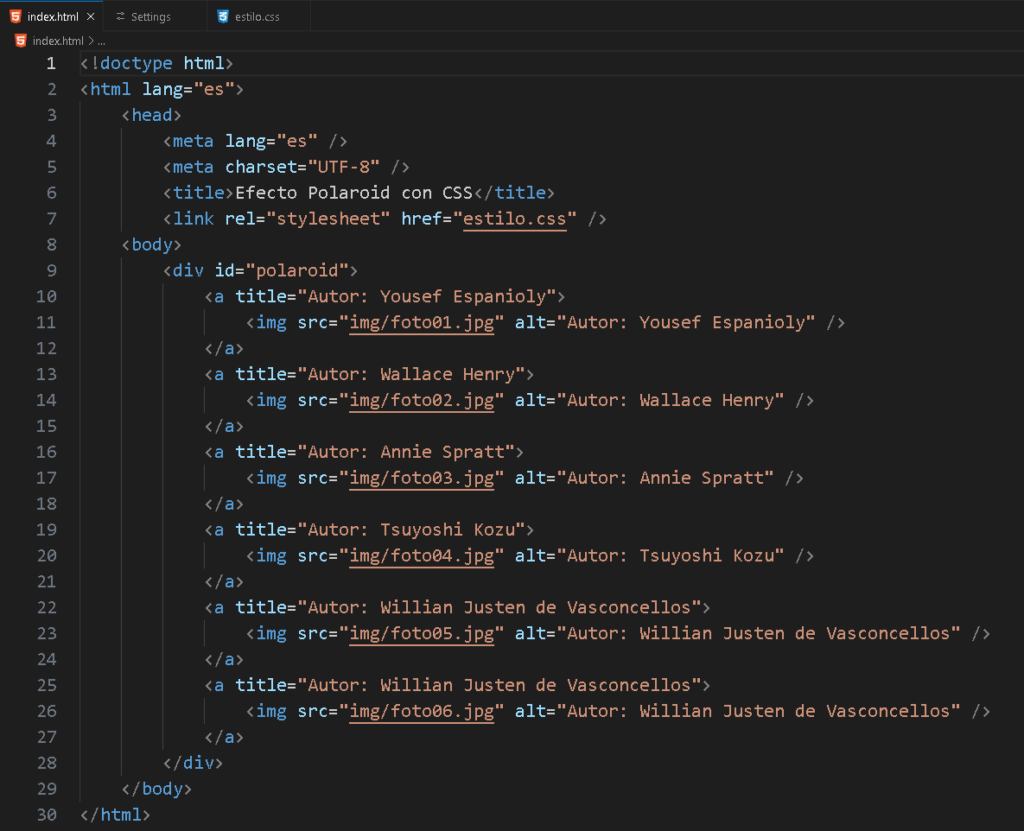Image resolution: width=1024 pixels, height=831 pixels.
Task: Click the img/foto04.jpg source path
Action: click(421, 556)
